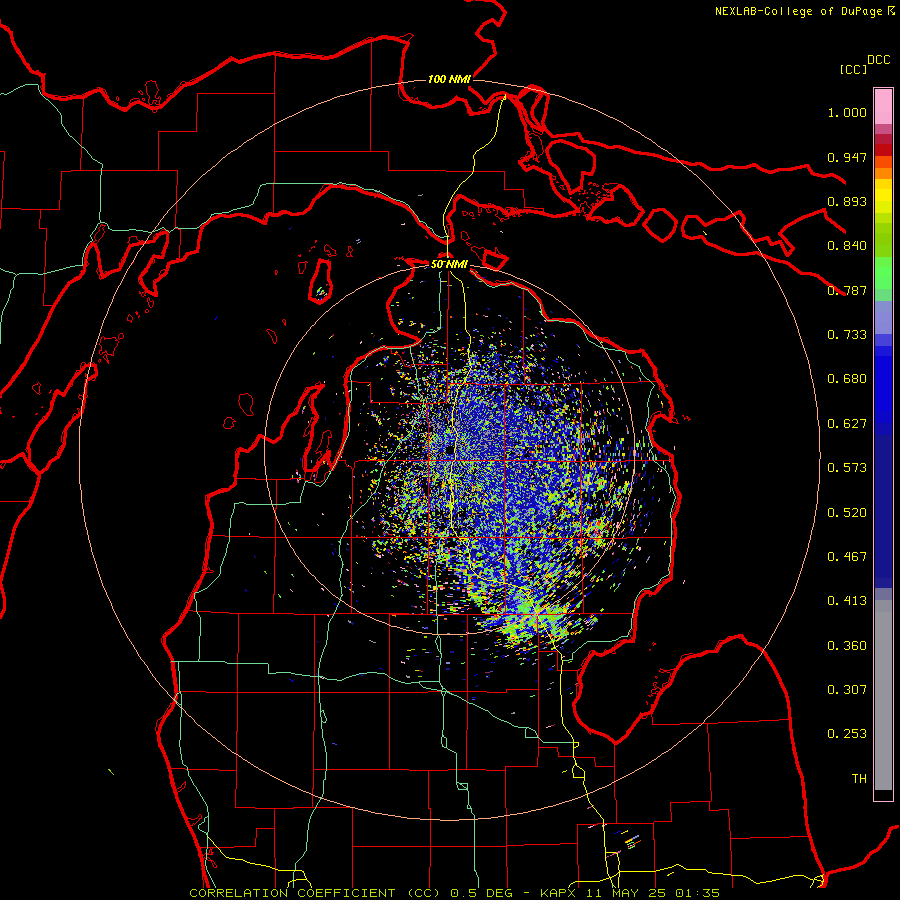This screenshot has height=900, width=900.
Task: Click the 0.520 legend value
Action: [x=847, y=513]
